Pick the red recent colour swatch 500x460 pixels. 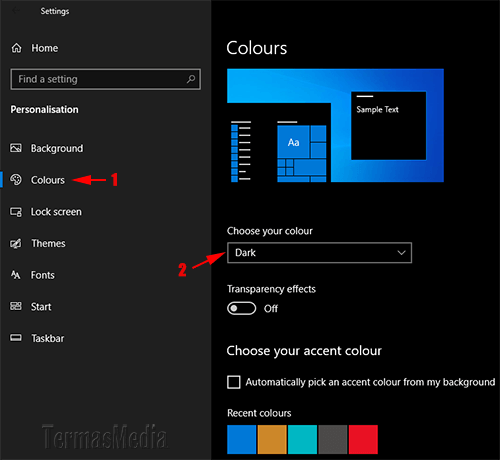pyautogui.click(x=363, y=439)
